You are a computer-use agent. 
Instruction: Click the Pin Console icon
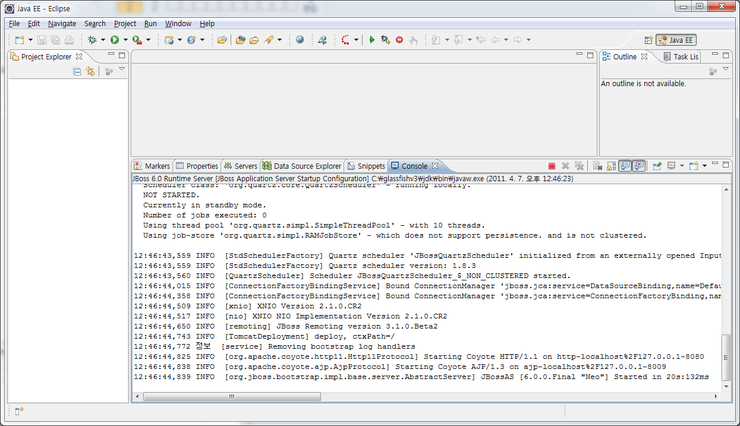pos(657,166)
